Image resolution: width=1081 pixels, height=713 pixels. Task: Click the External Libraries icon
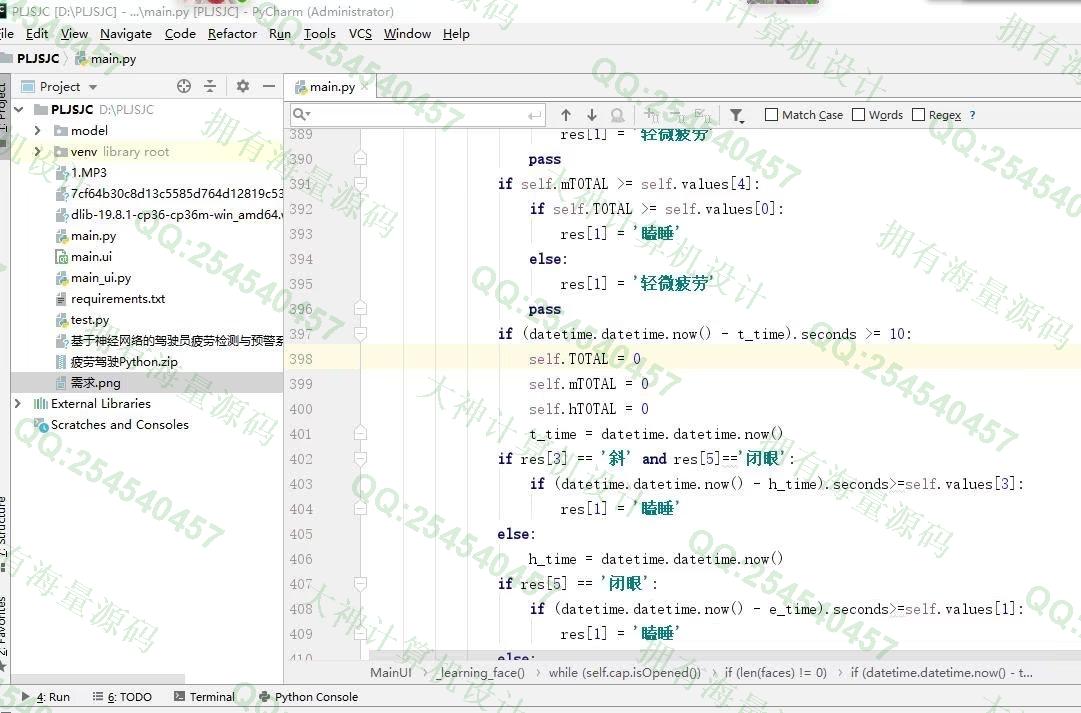tap(41, 403)
